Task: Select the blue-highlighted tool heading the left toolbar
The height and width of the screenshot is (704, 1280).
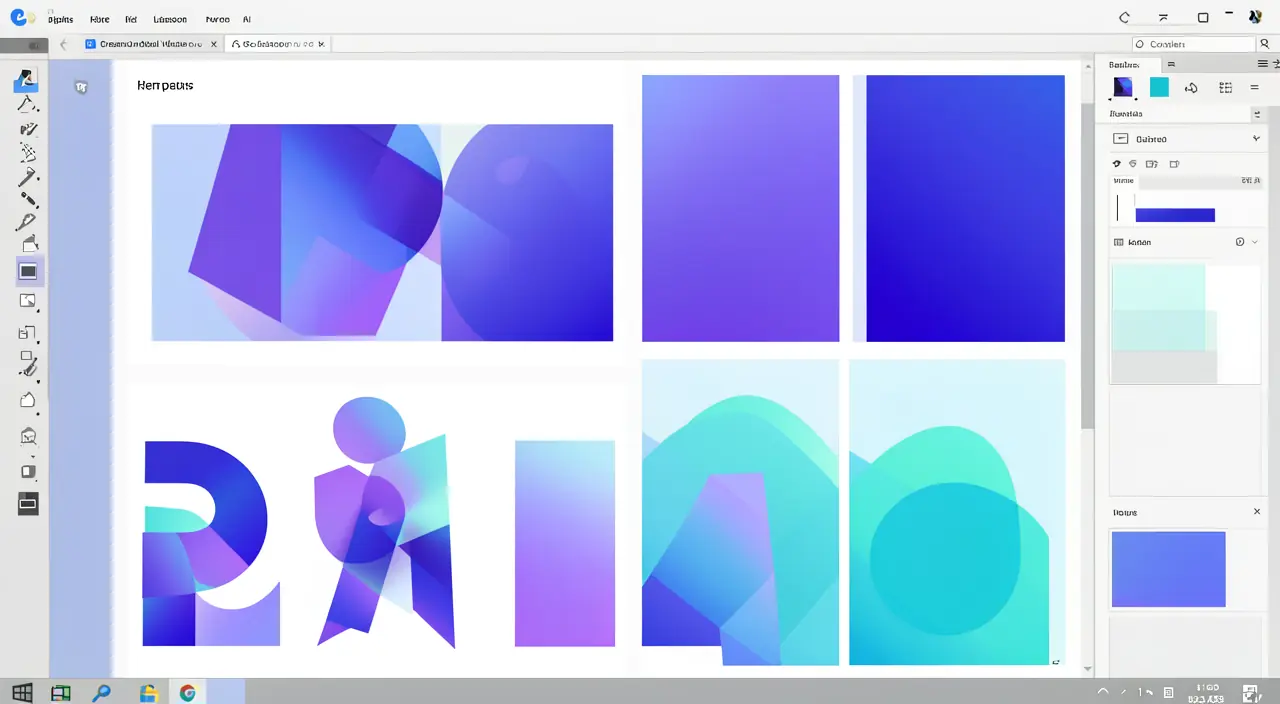Action: pyautogui.click(x=27, y=79)
